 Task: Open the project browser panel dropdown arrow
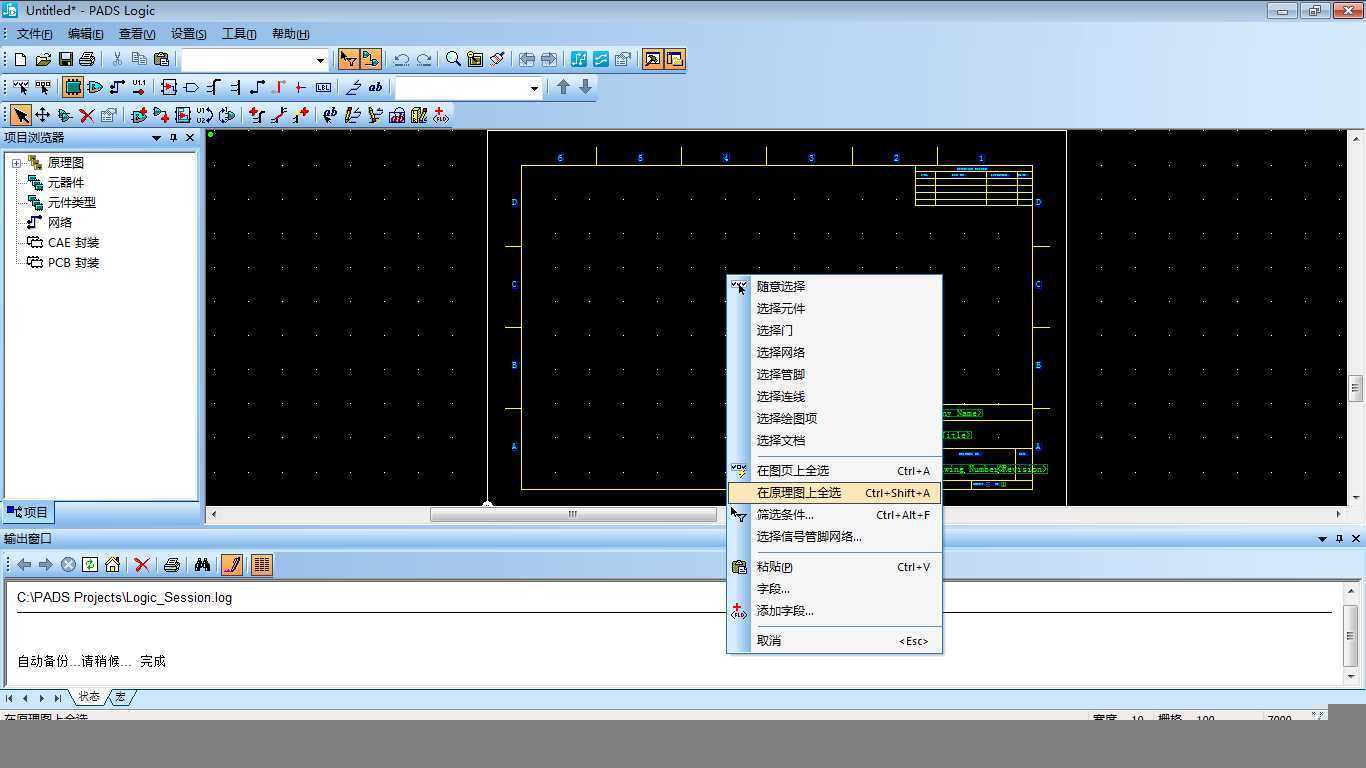click(156, 138)
